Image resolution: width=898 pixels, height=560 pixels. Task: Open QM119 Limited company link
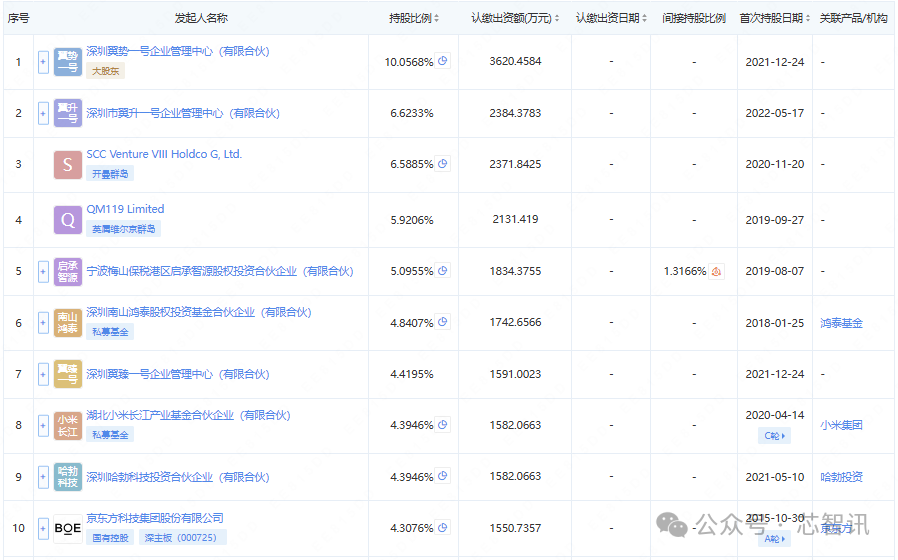[125, 209]
